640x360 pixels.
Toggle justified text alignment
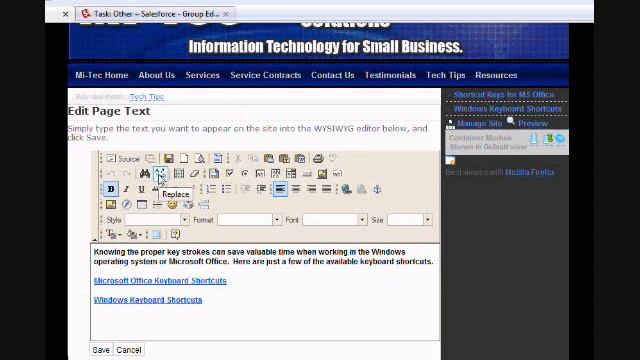[x=327, y=189]
